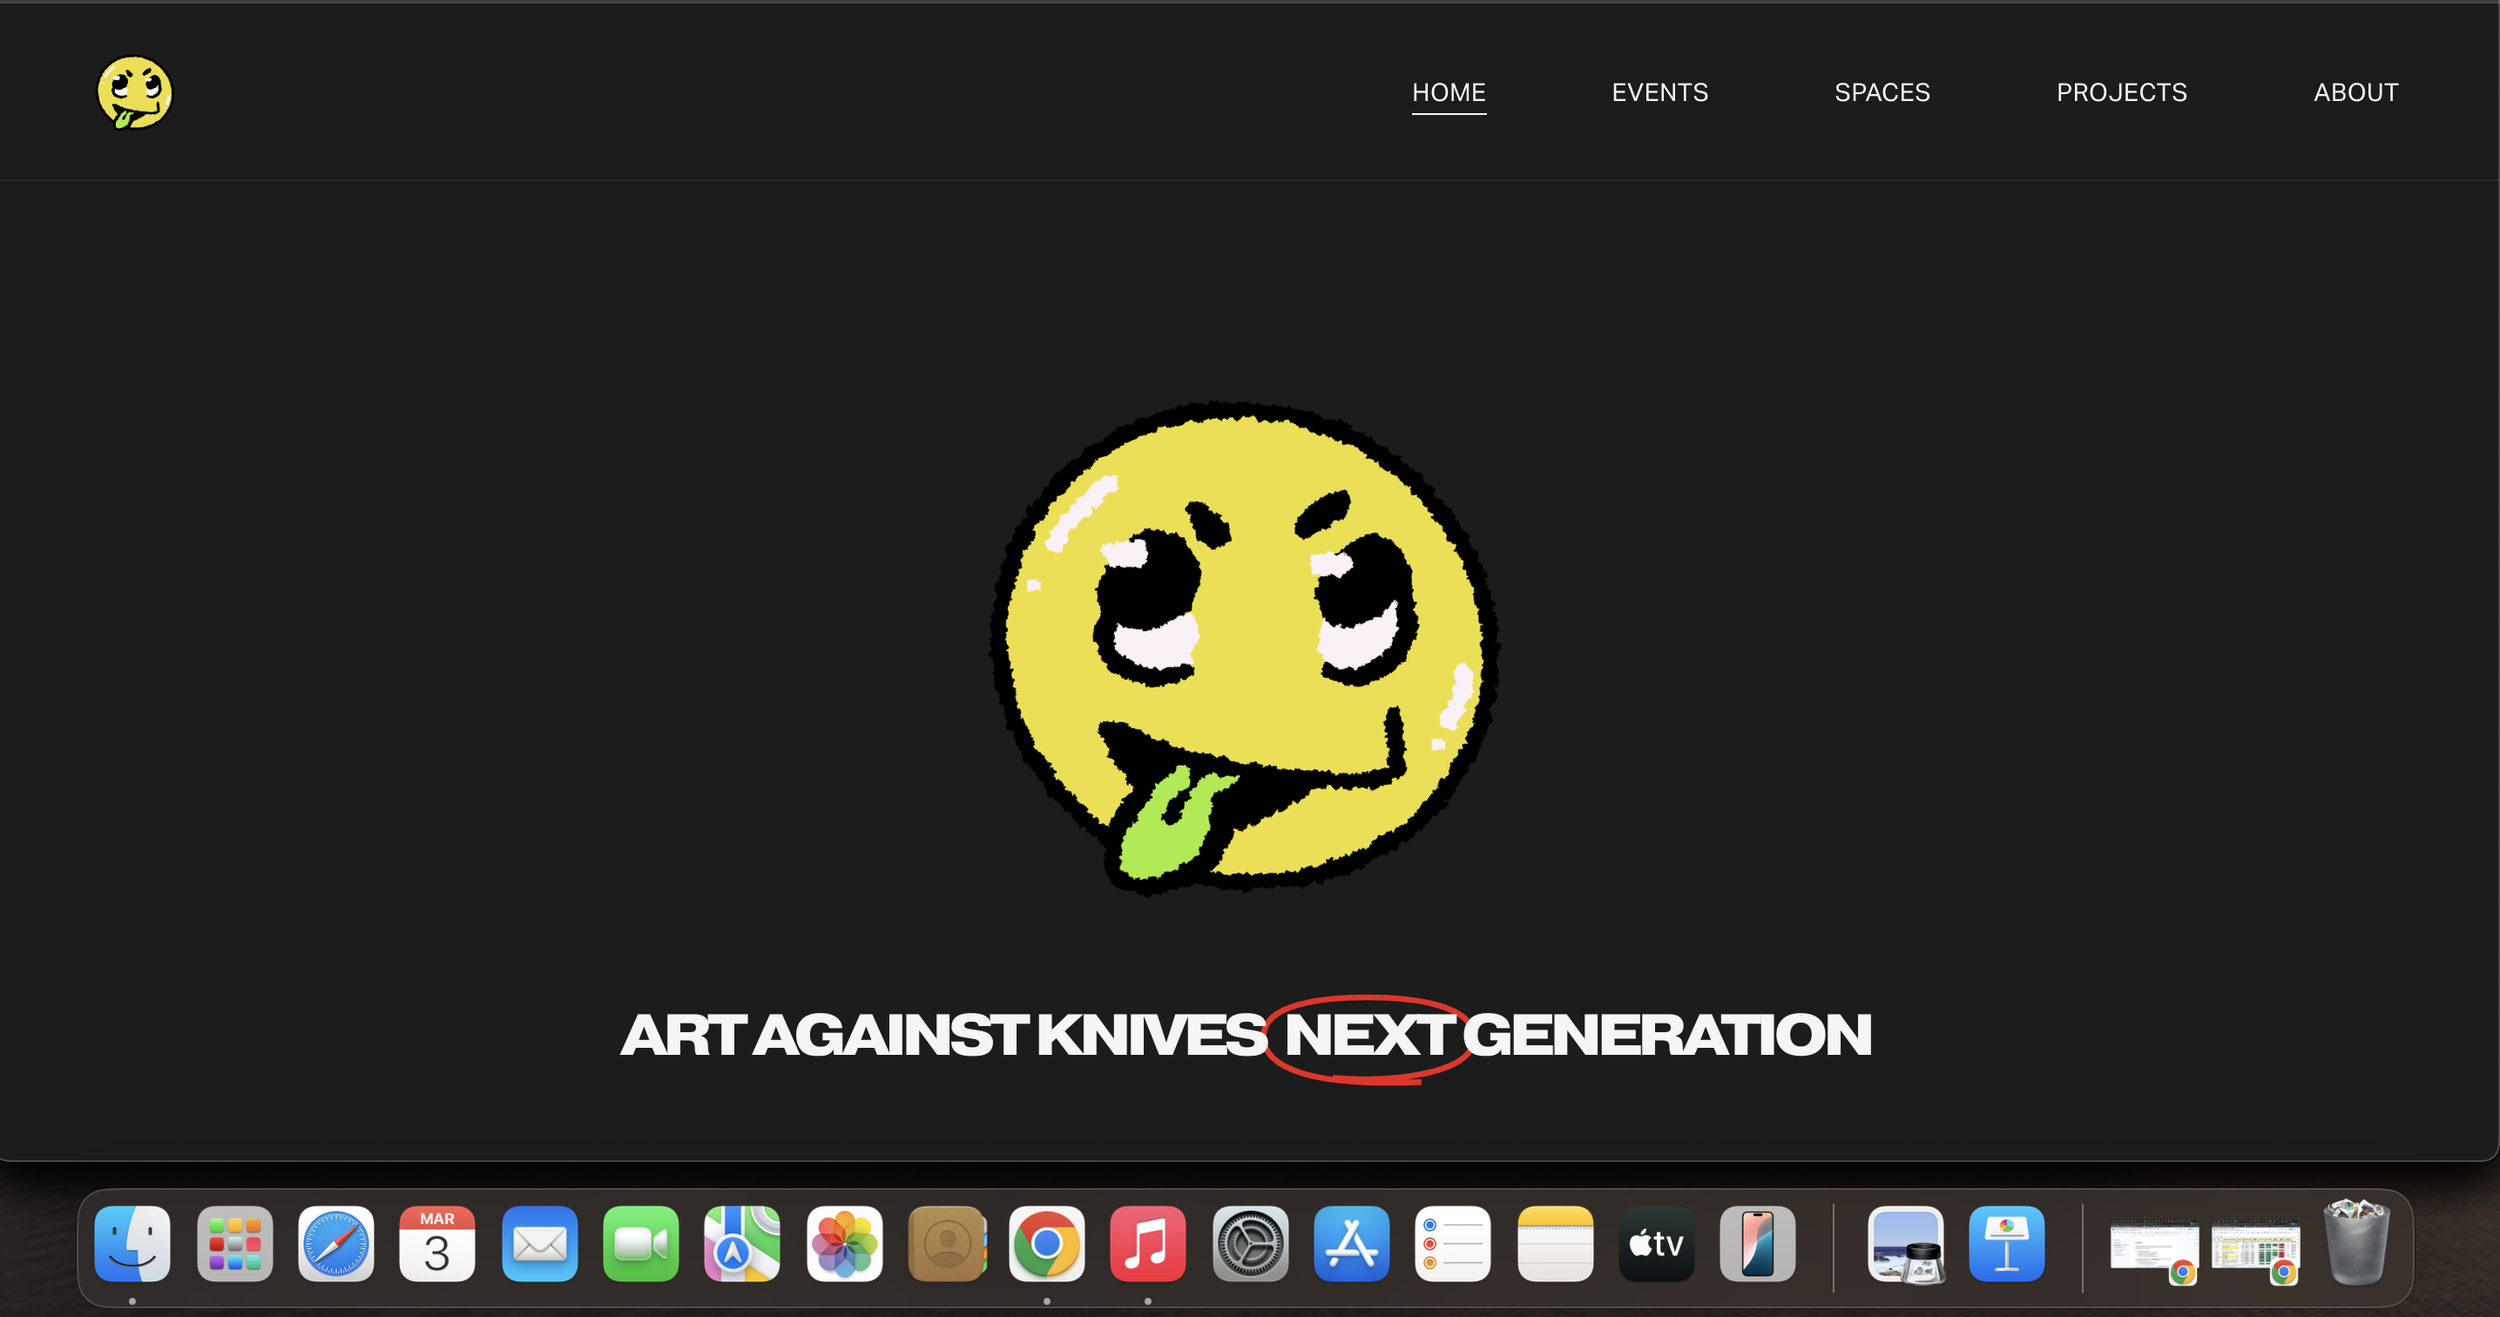
Task: Open Music app in dock
Action: coord(1147,1244)
